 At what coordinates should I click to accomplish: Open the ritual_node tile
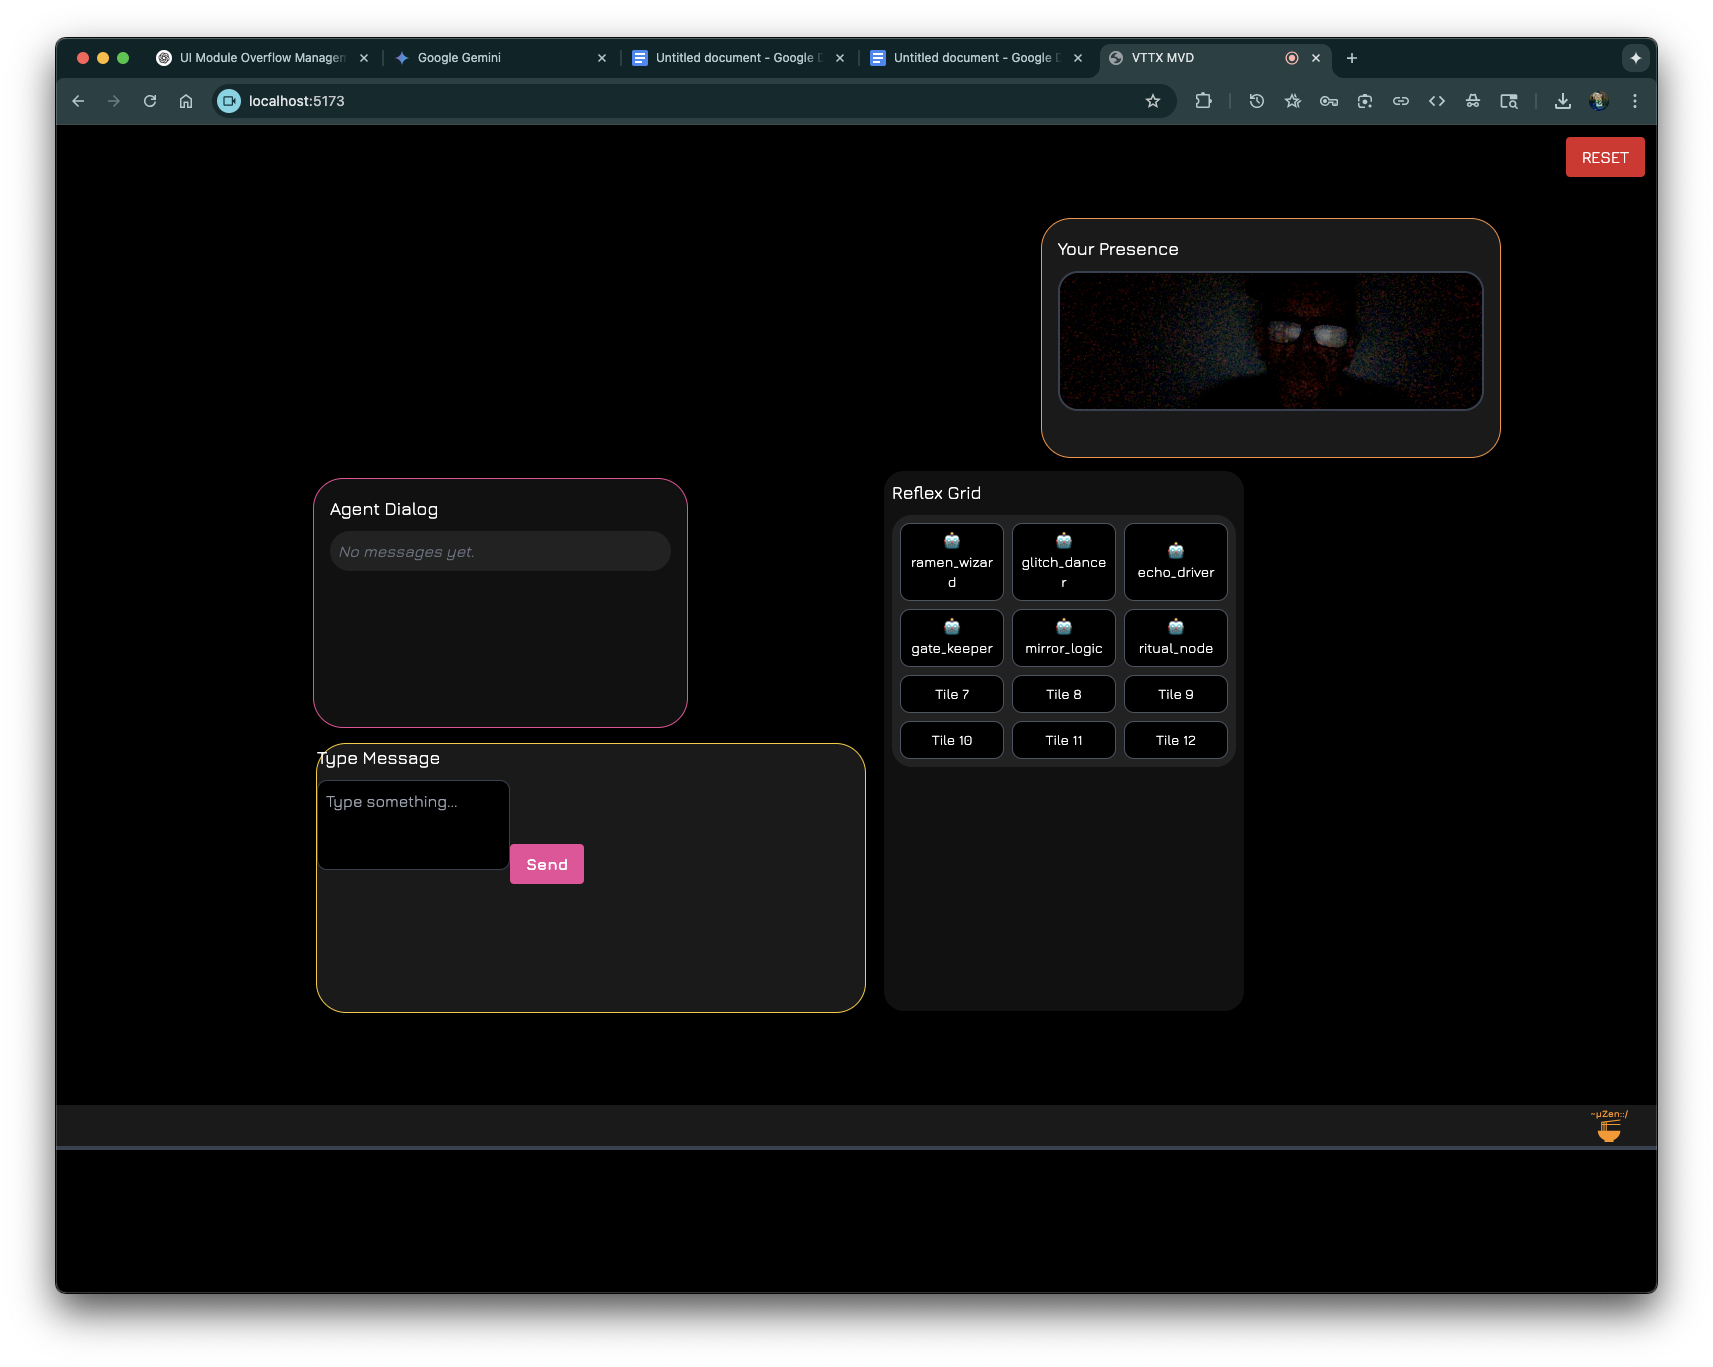tap(1175, 638)
